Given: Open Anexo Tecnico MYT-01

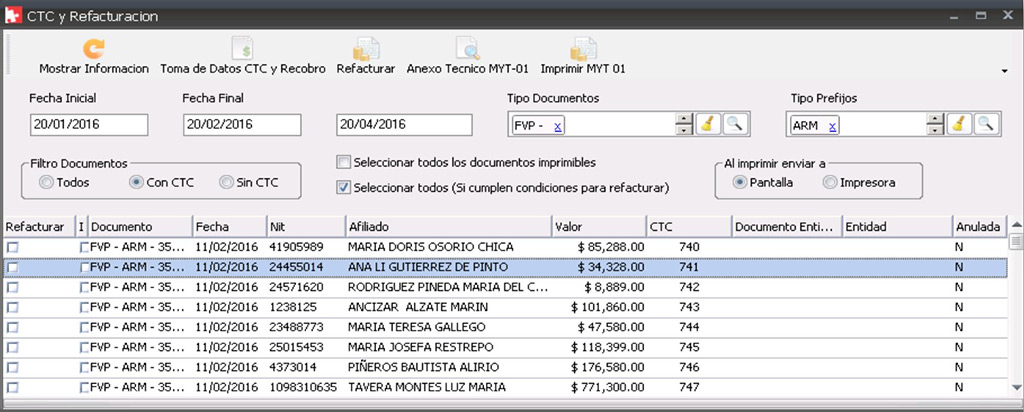Looking at the screenshot, I should point(467,49).
